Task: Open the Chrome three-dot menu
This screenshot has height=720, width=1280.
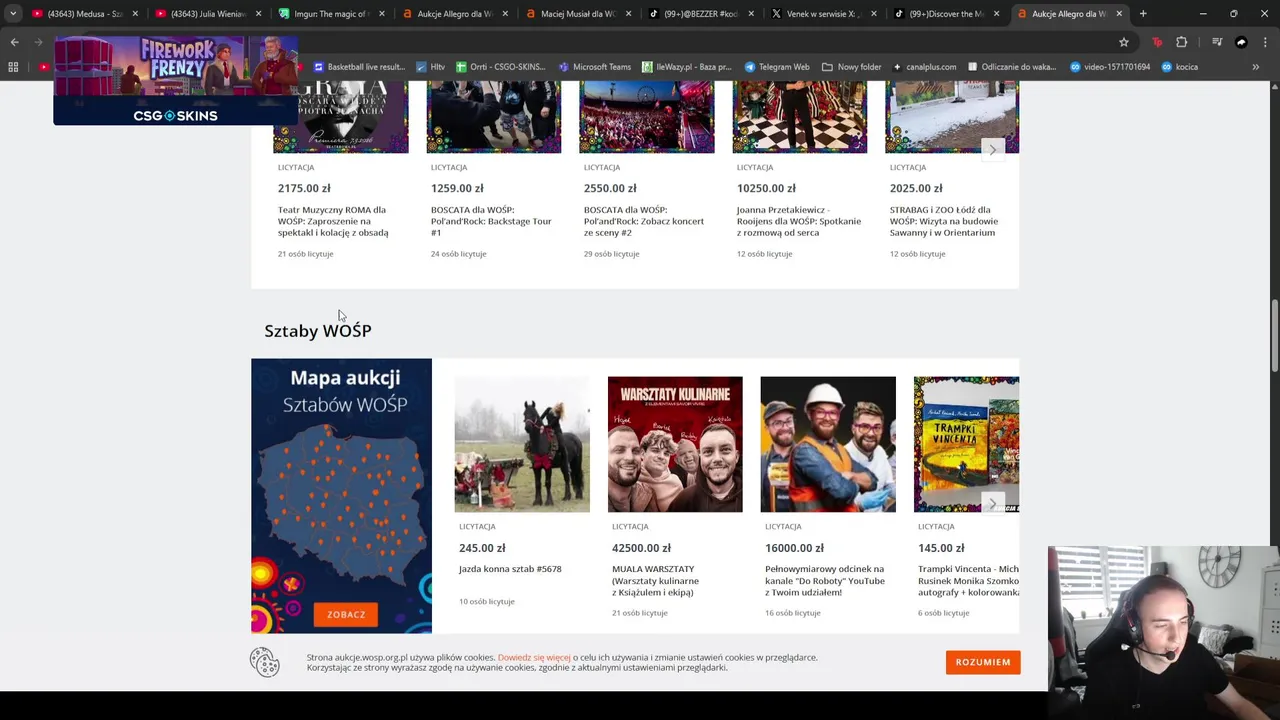Action: coord(1264,42)
